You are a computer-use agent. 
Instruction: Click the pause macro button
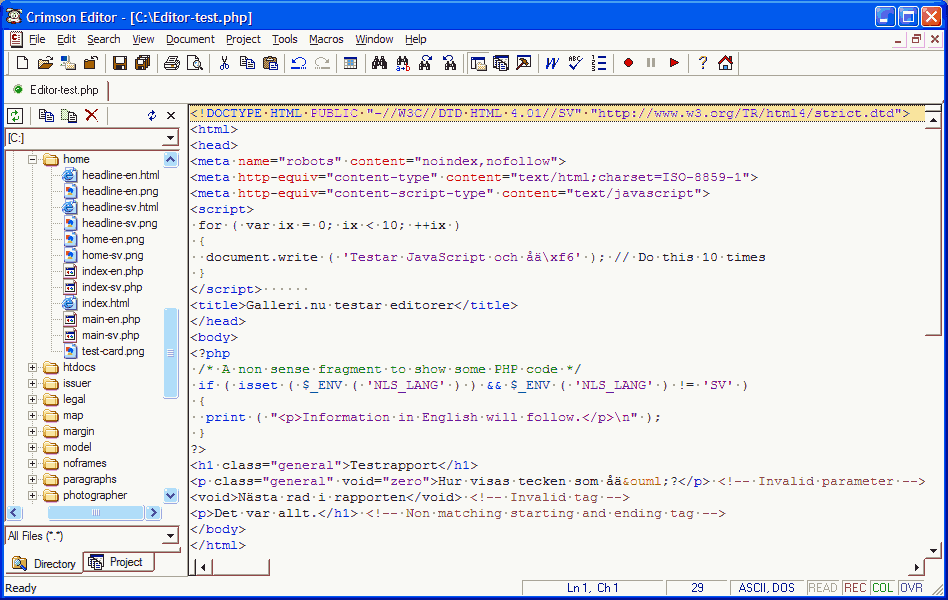click(x=651, y=63)
